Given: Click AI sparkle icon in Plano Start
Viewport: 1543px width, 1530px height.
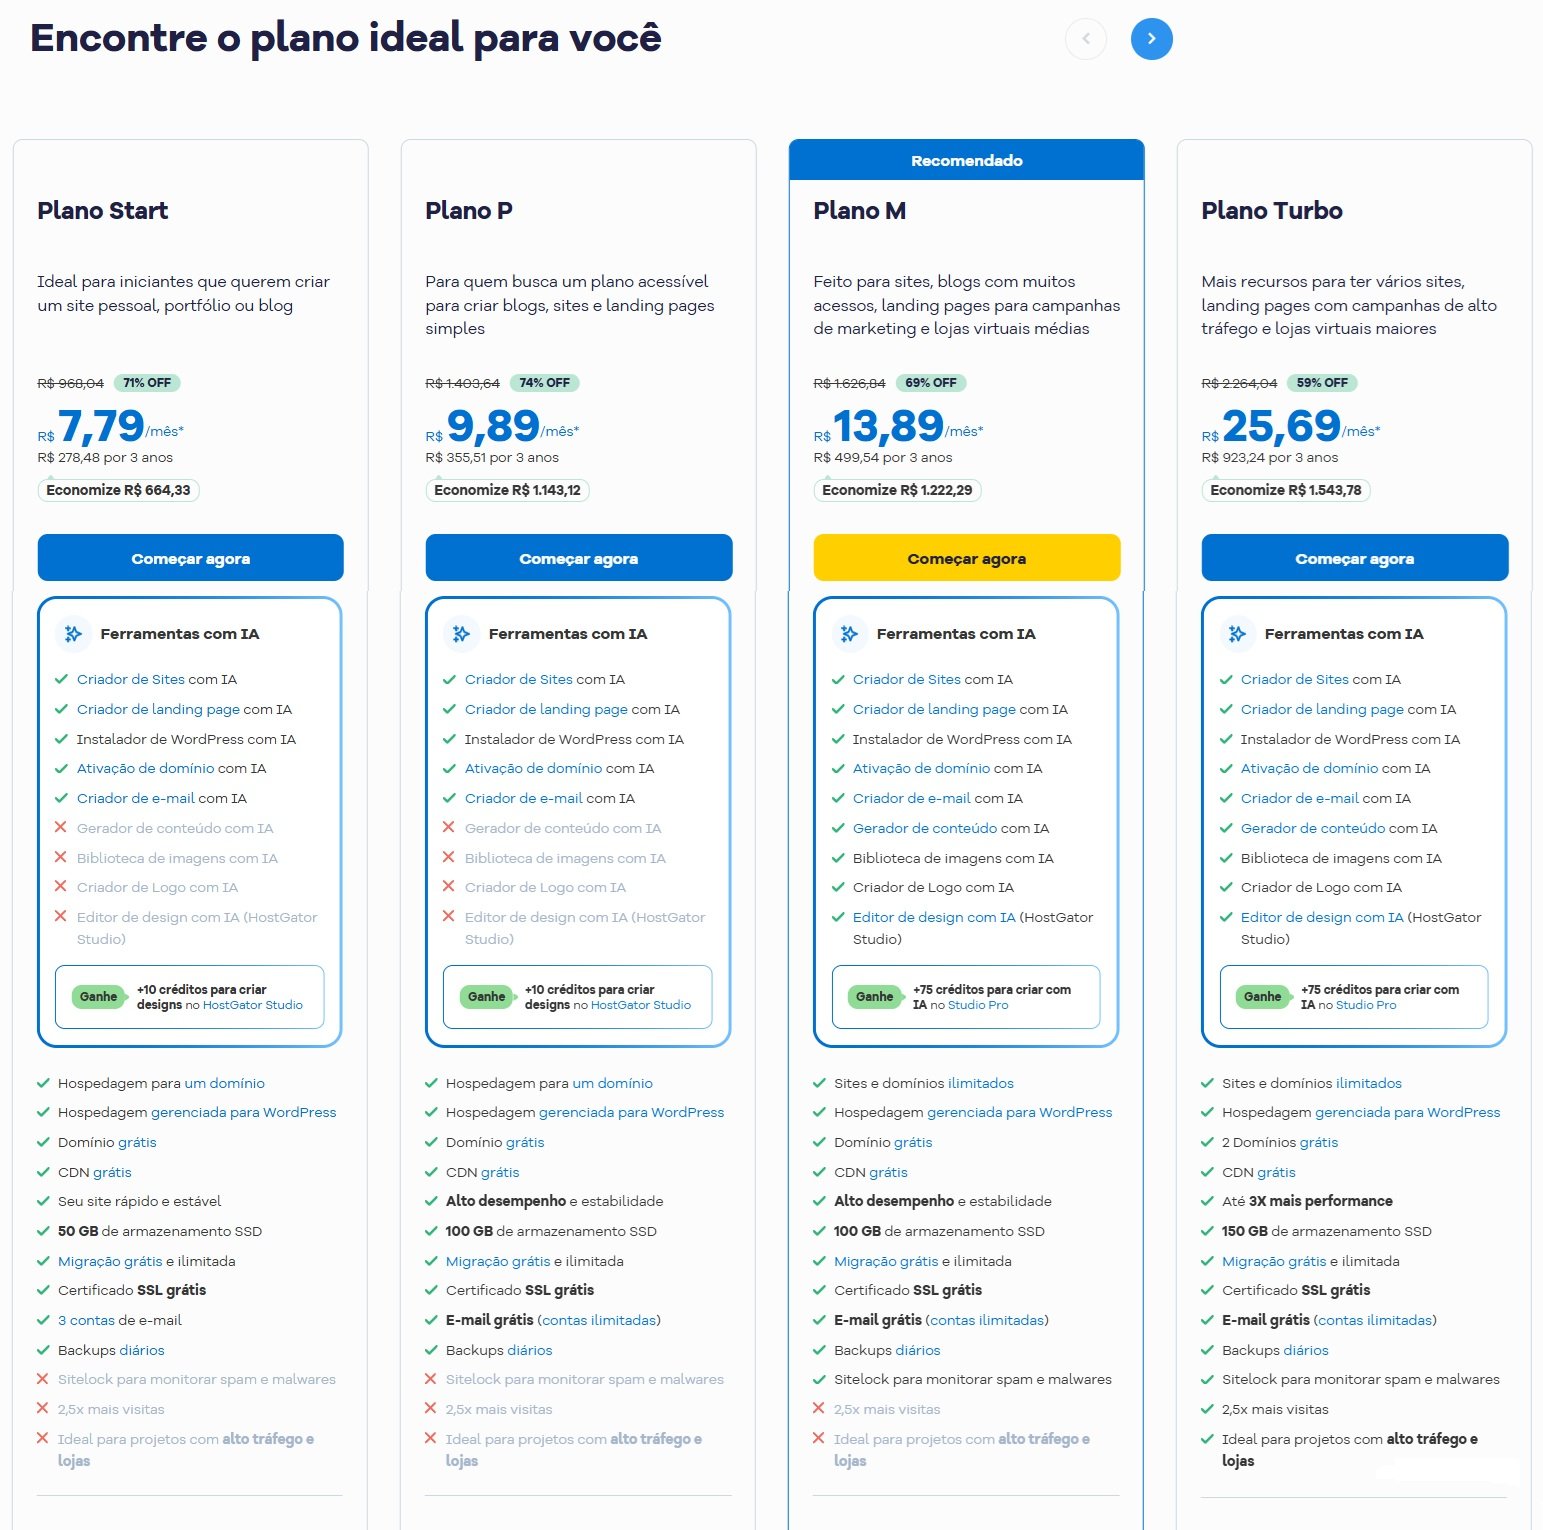Looking at the screenshot, I should click(73, 634).
